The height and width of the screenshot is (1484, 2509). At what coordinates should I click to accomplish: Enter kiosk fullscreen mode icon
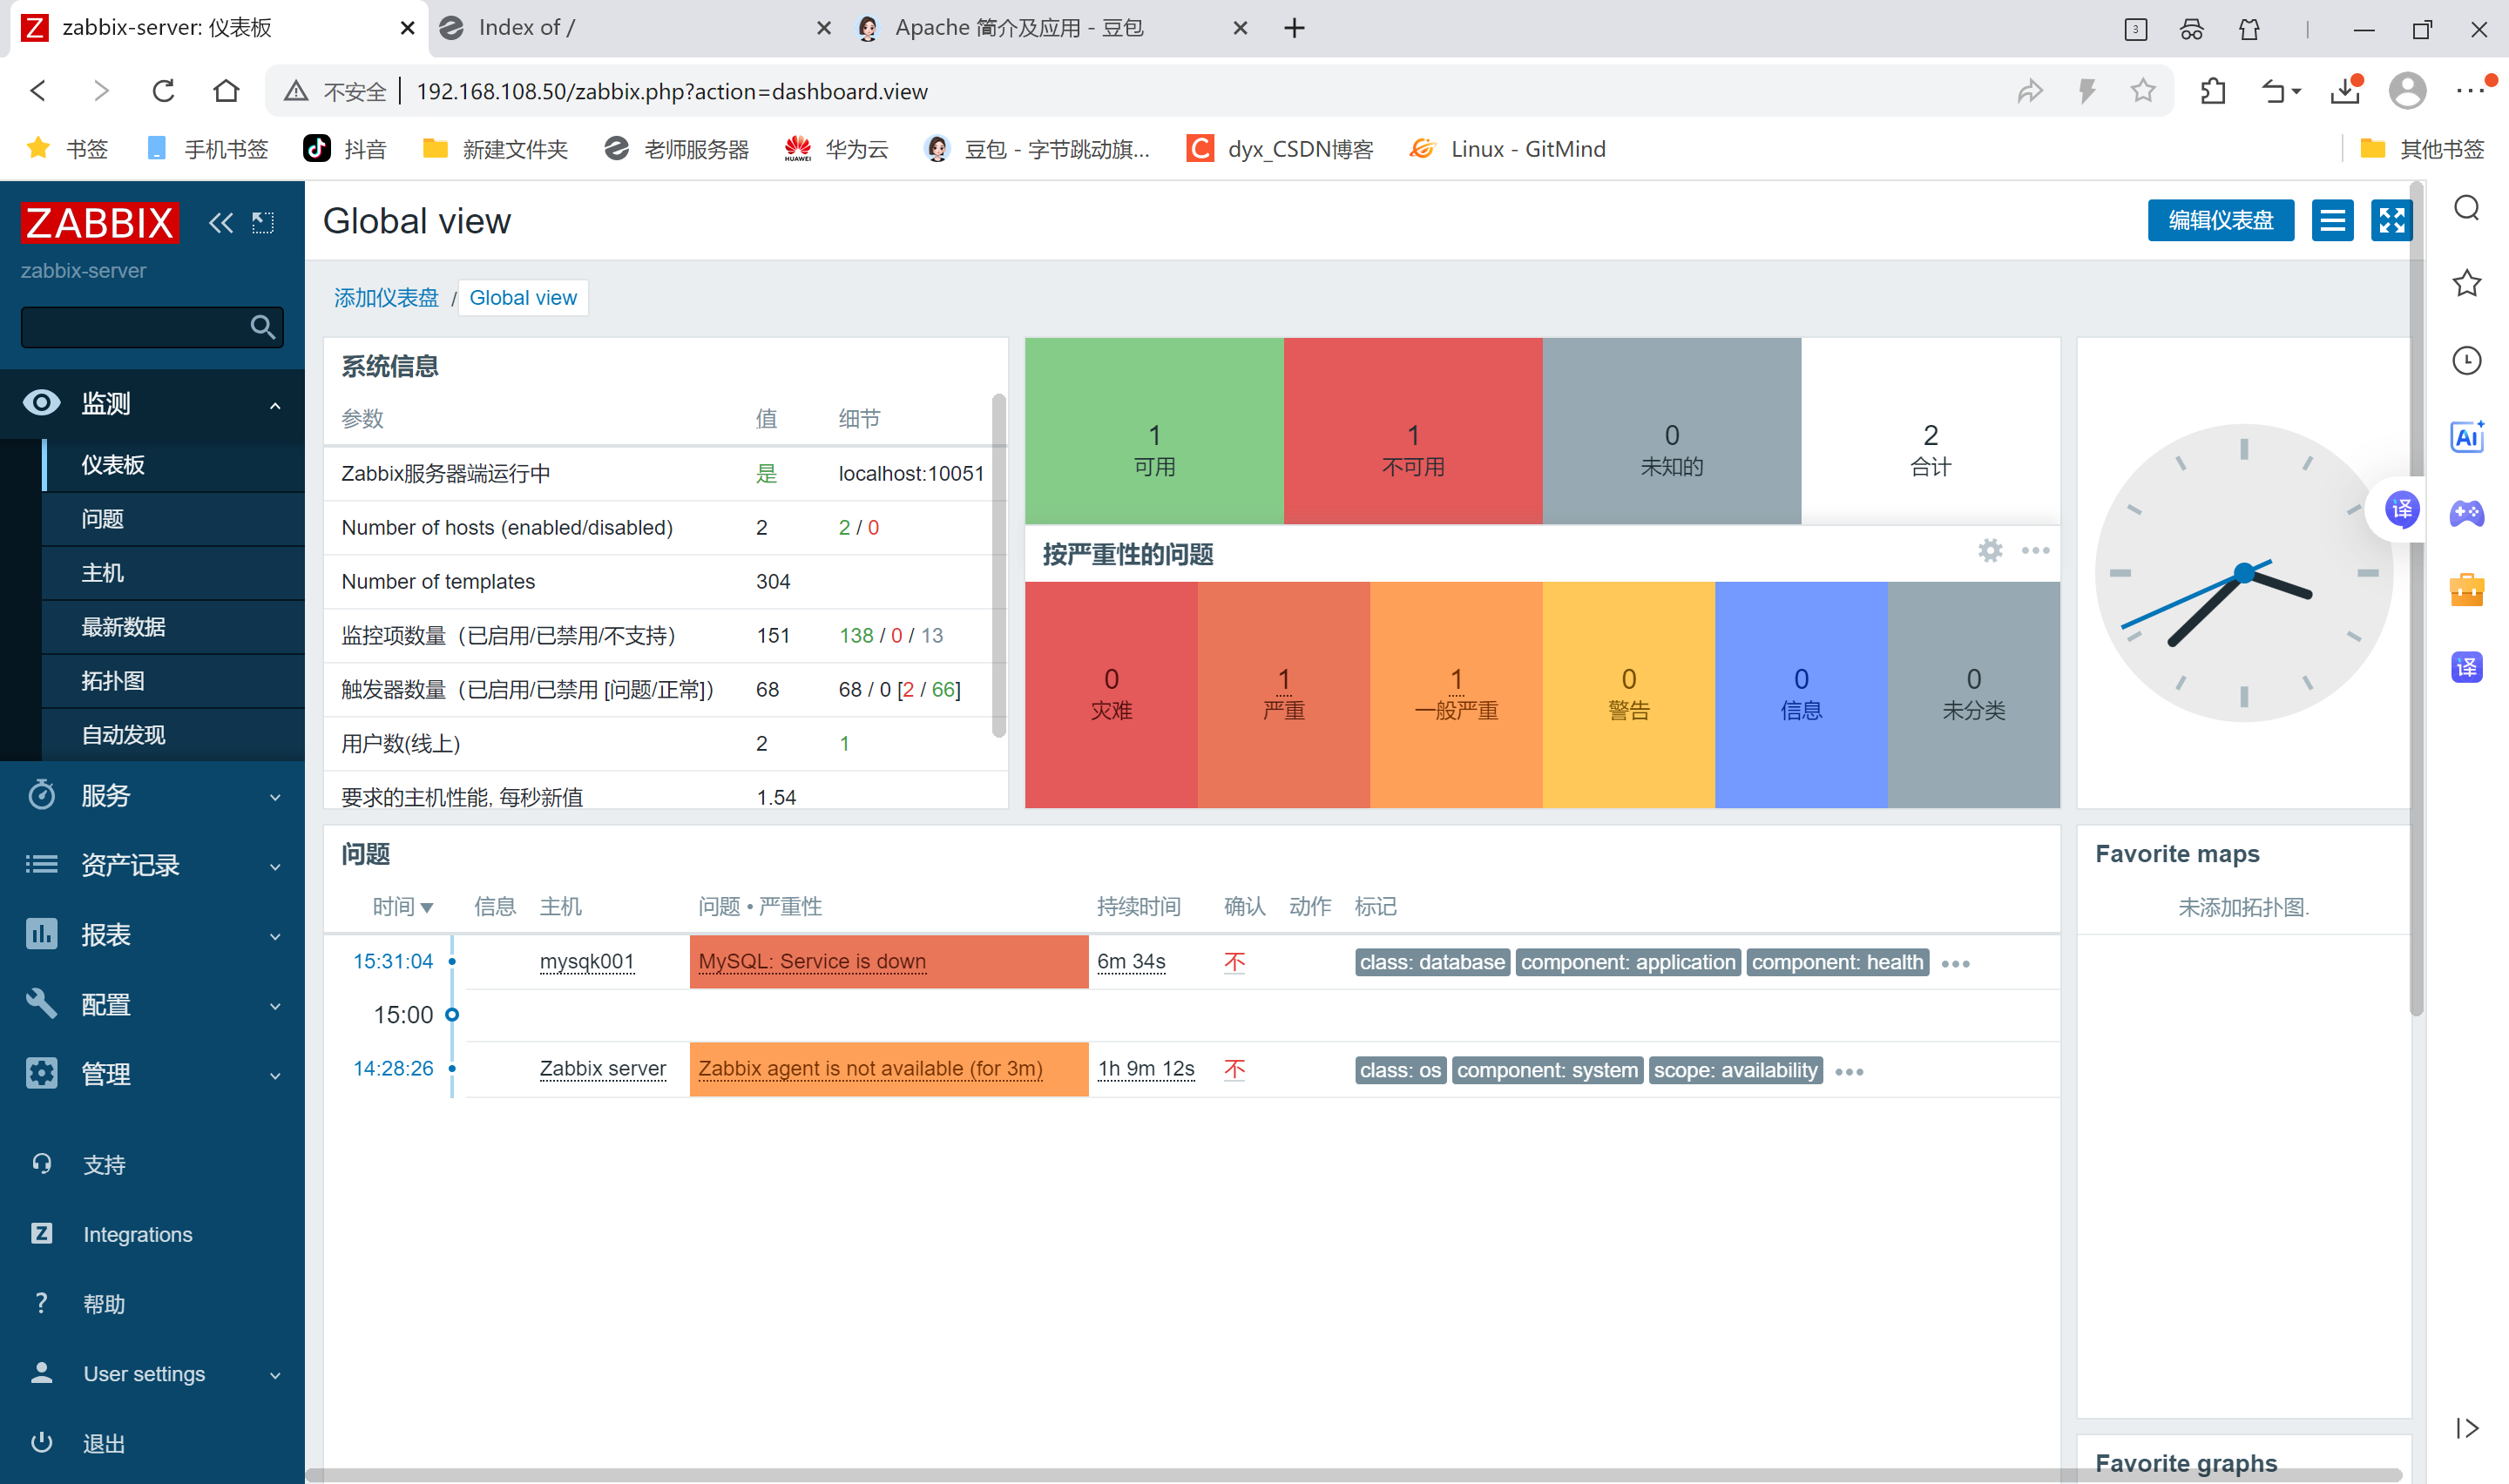point(2390,220)
